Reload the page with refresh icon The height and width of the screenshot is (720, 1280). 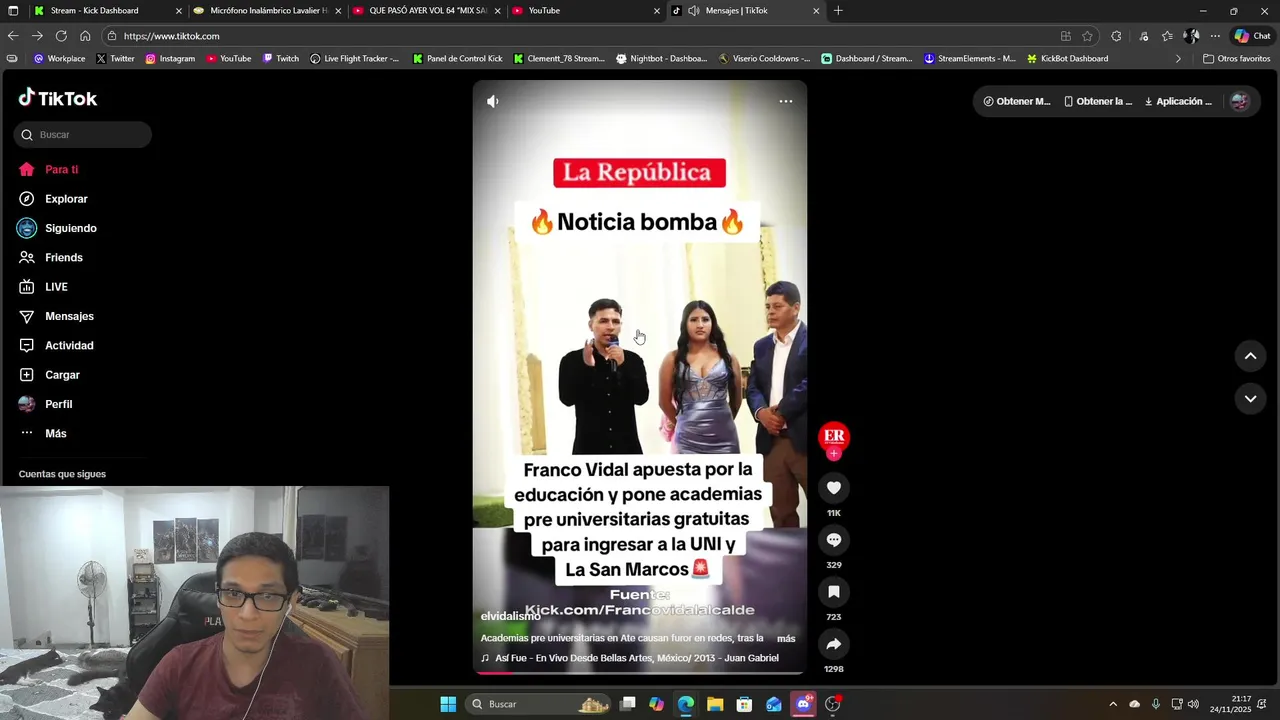click(x=61, y=36)
